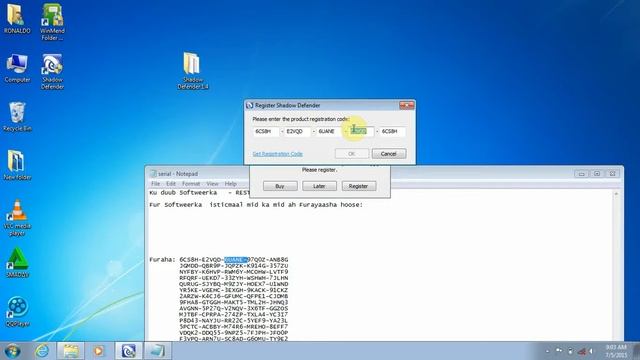640x360 pixels.
Task: Click the serial line starting with MJTBF
Action: click(x=233, y=315)
